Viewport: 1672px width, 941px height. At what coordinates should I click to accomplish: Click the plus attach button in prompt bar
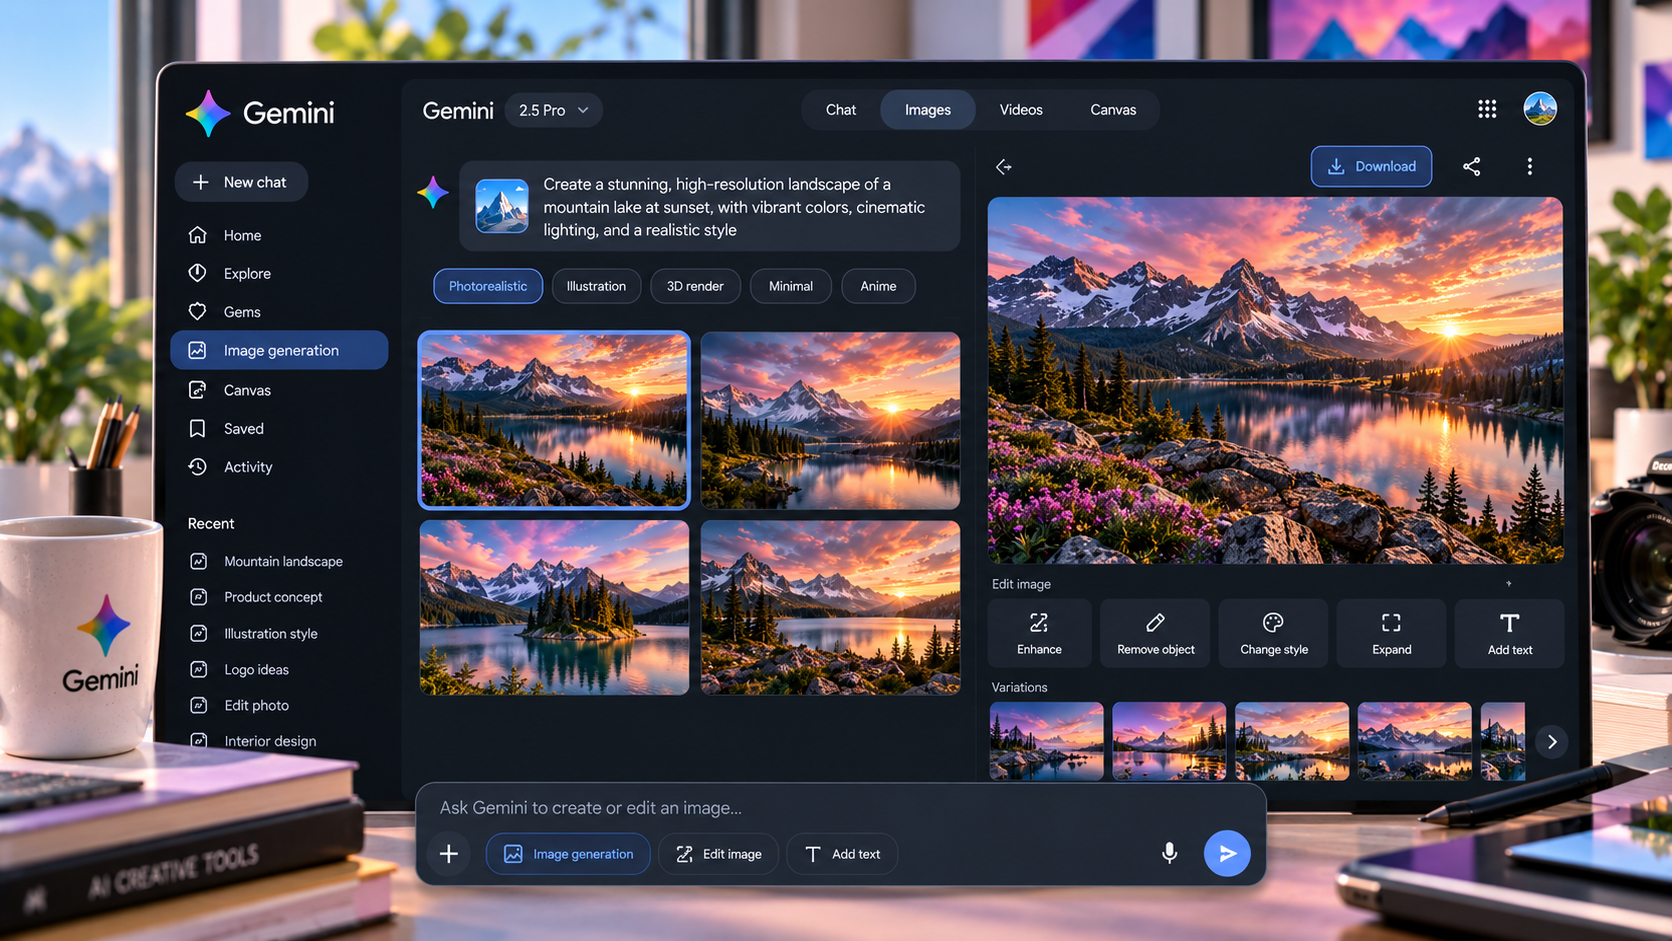449,854
